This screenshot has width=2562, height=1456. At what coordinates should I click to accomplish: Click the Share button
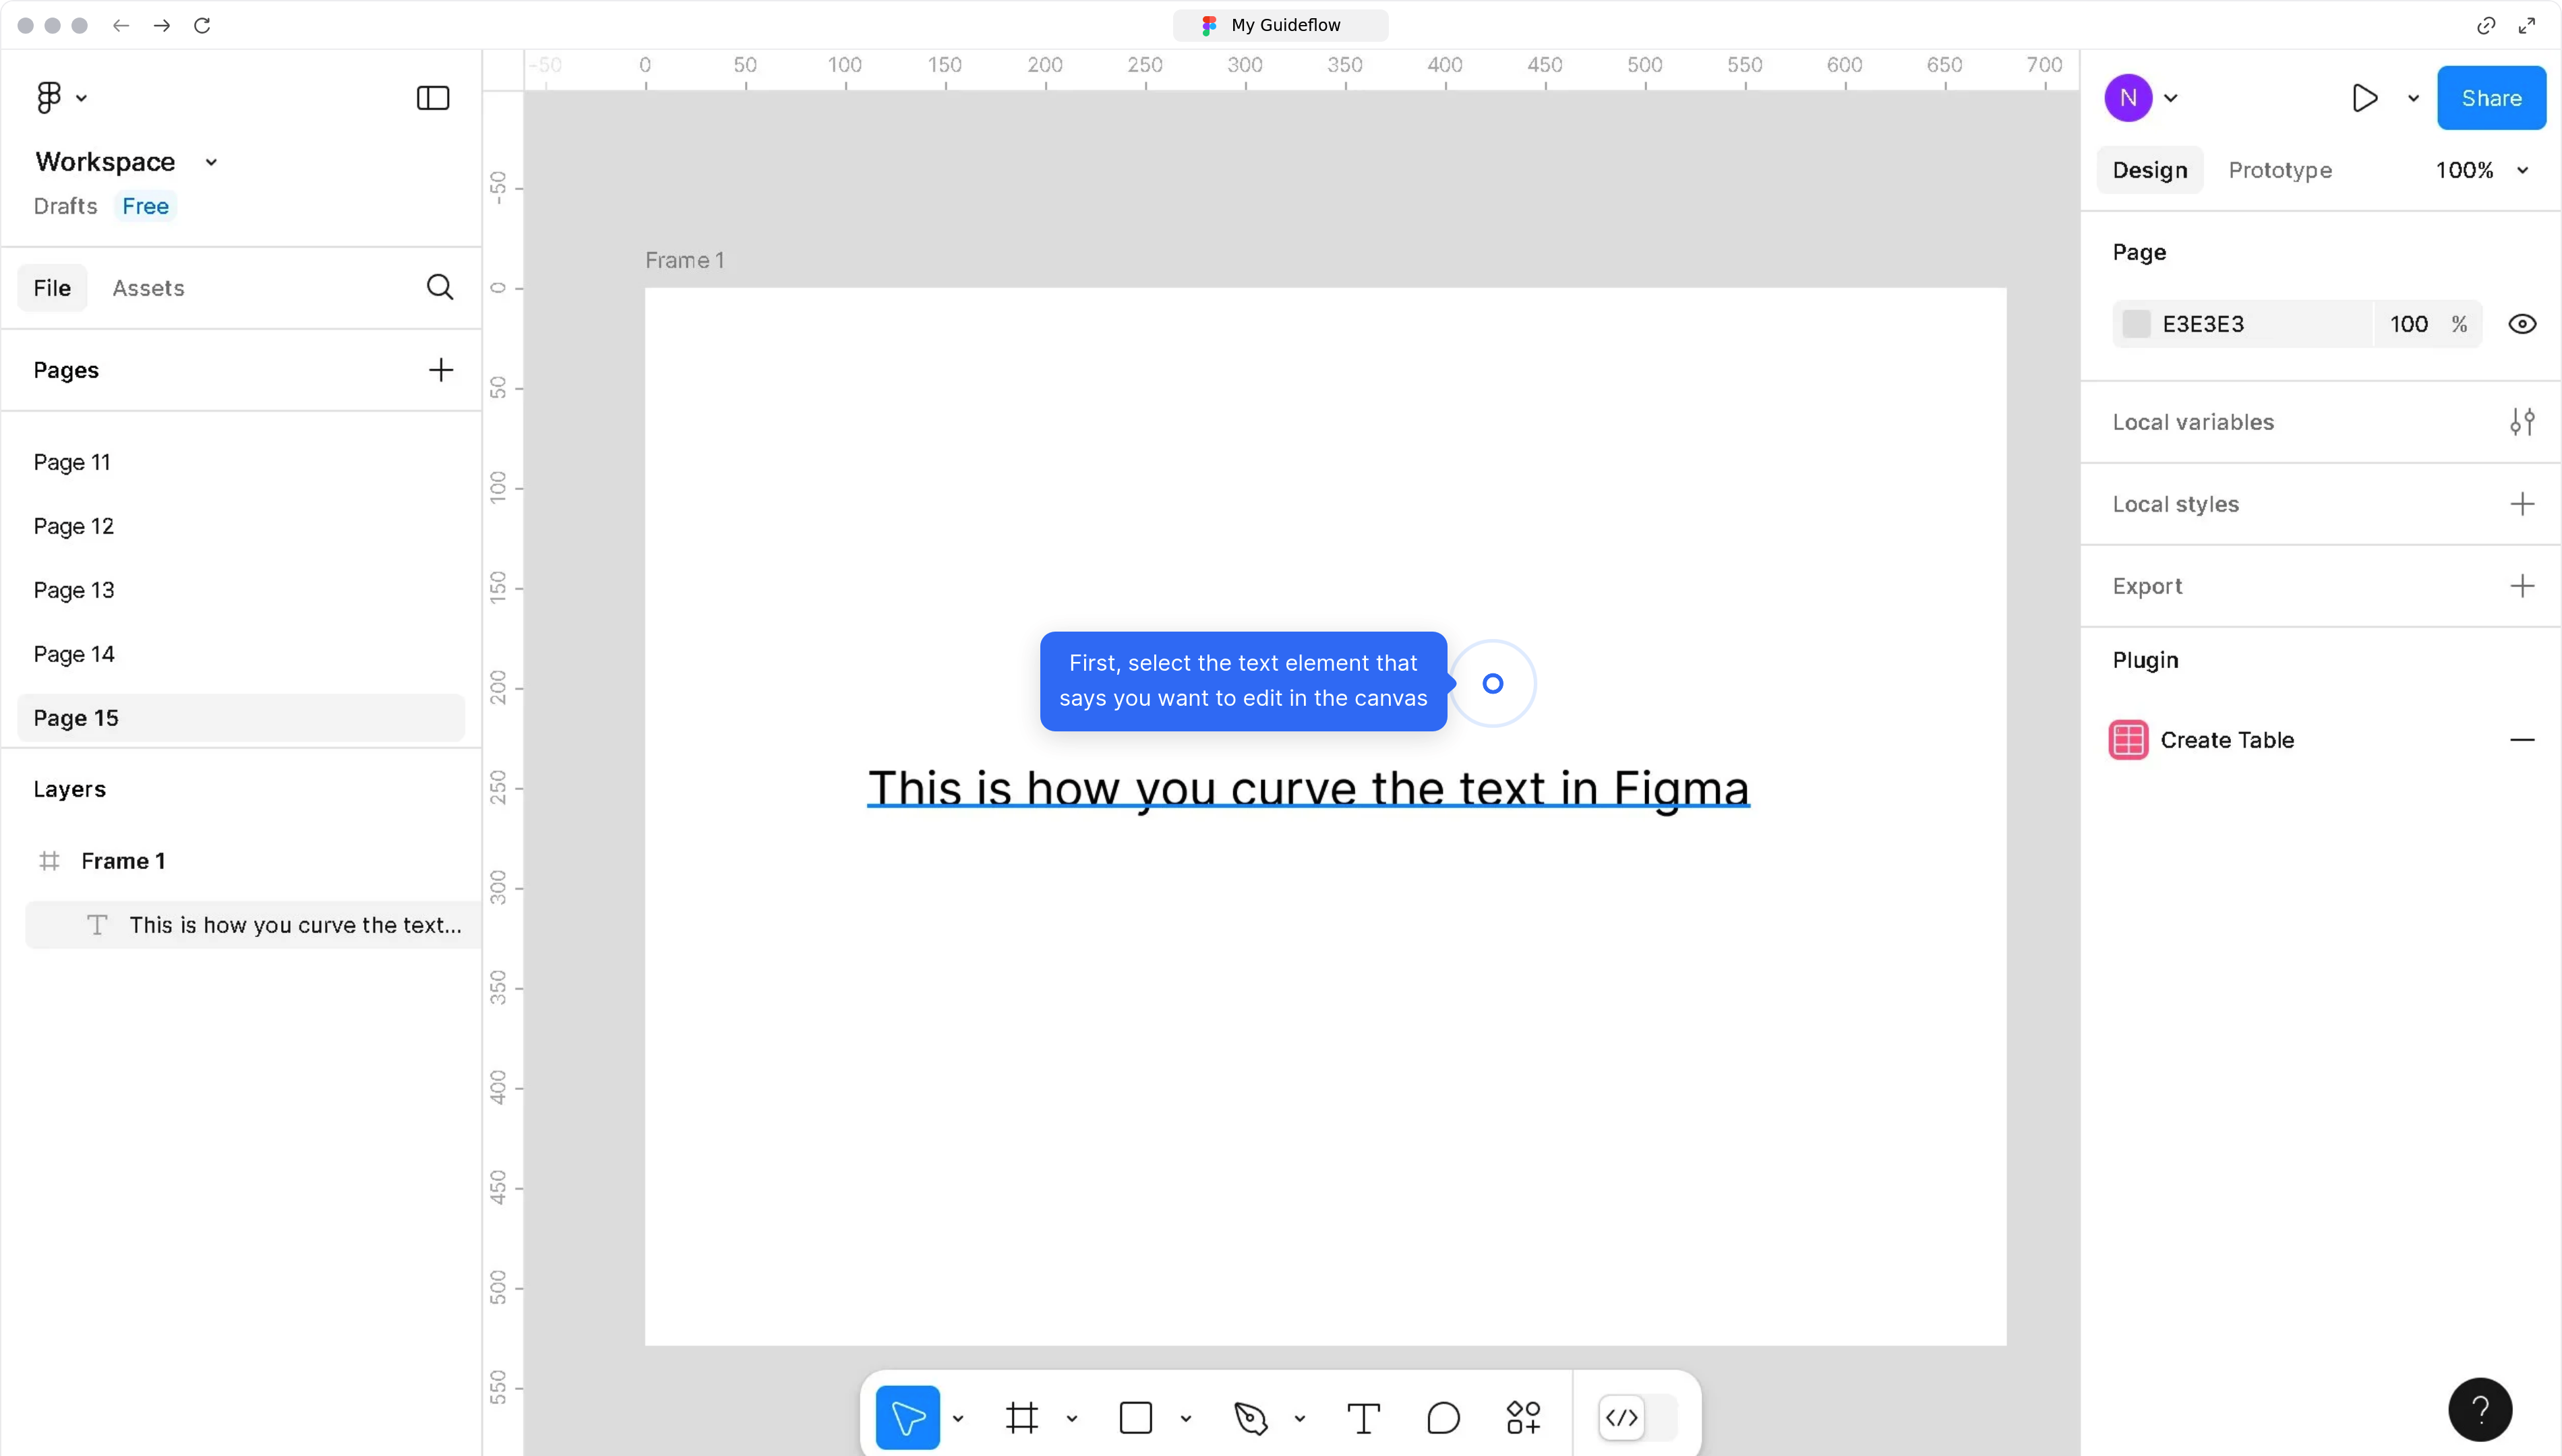pos(2491,97)
